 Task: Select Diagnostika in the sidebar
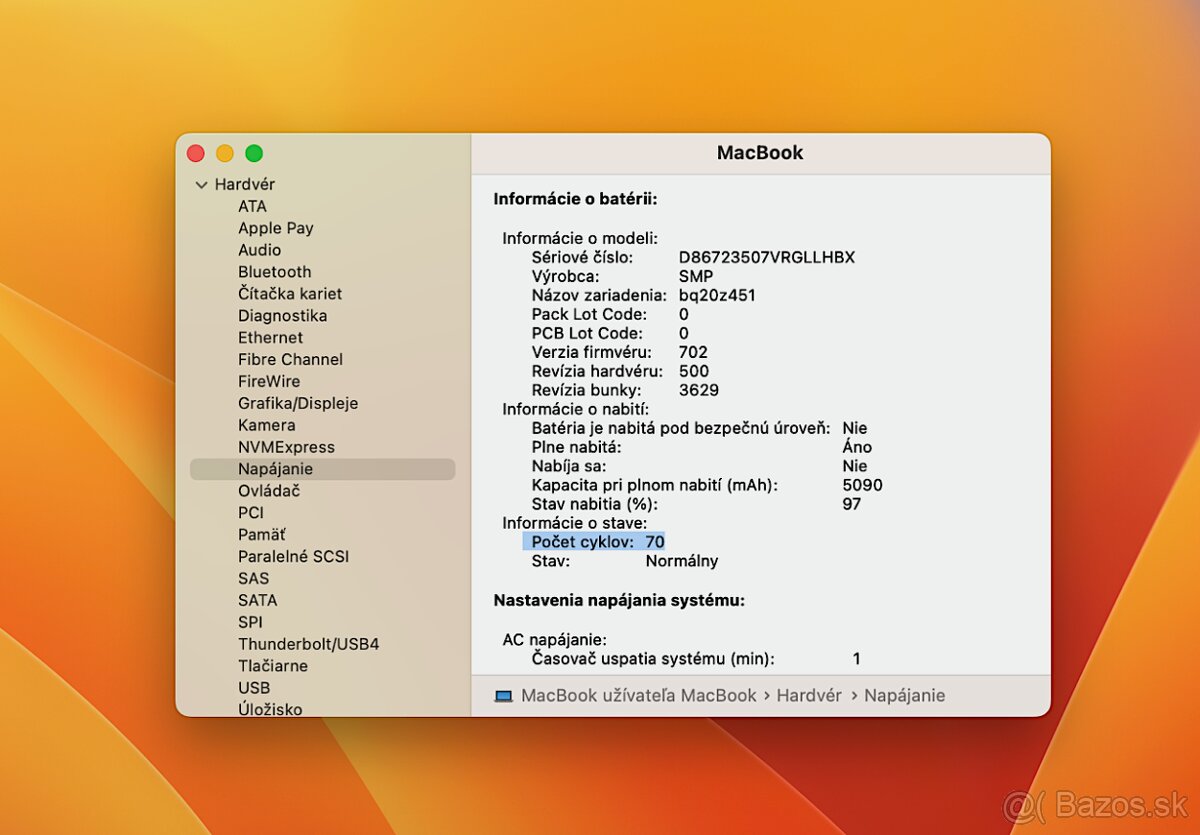283,315
